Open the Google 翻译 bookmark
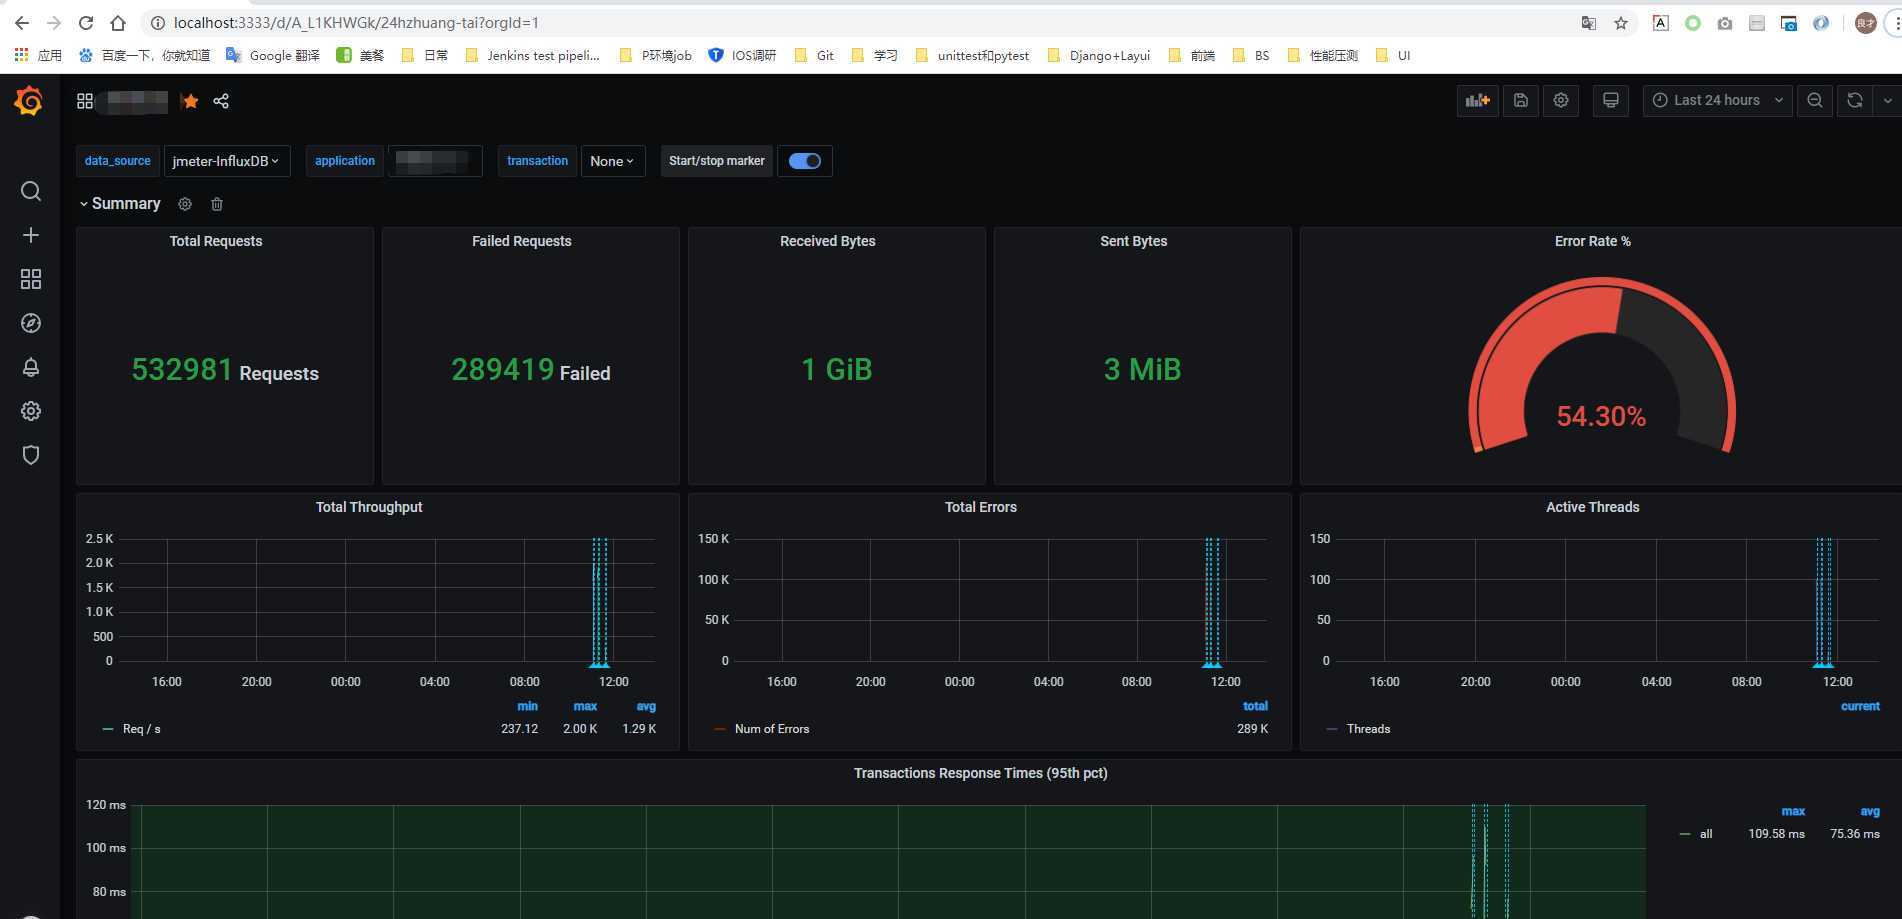The image size is (1902, 919). click(x=273, y=56)
